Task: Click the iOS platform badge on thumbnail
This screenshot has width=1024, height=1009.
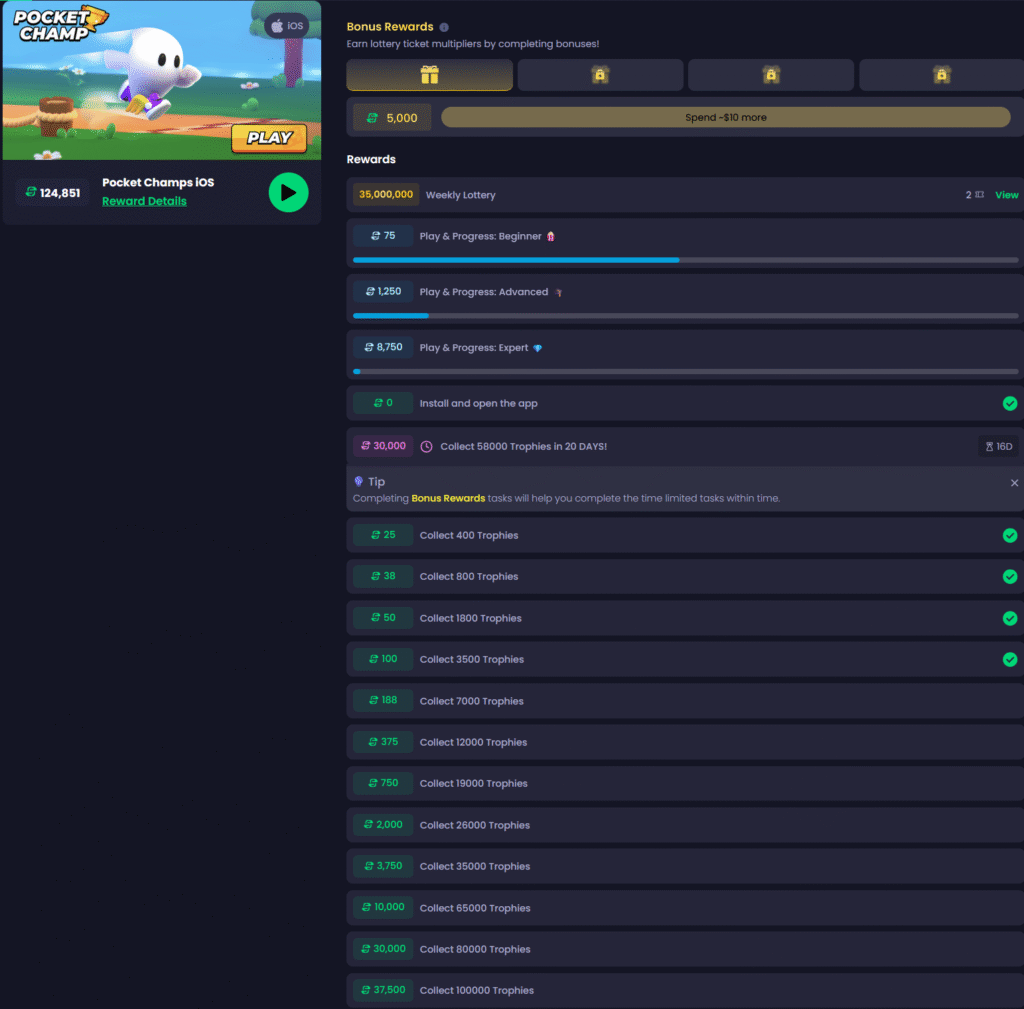Action: click(287, 26)
